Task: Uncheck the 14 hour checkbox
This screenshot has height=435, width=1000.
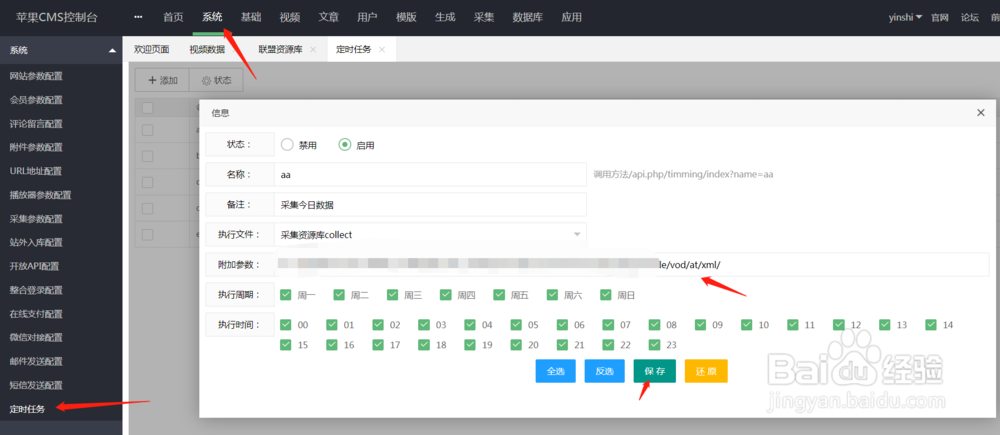Action: tap(930, 325)
